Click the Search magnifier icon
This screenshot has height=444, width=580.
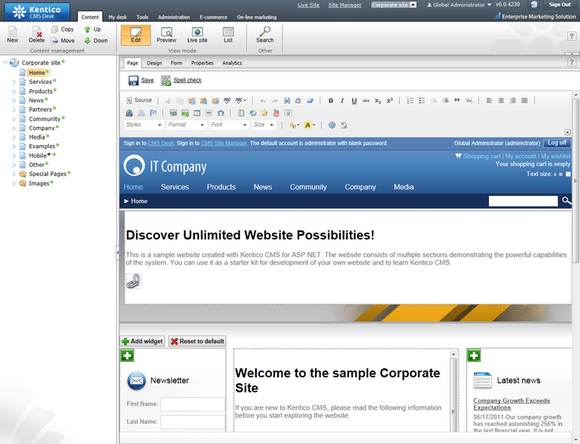[265, 32]
